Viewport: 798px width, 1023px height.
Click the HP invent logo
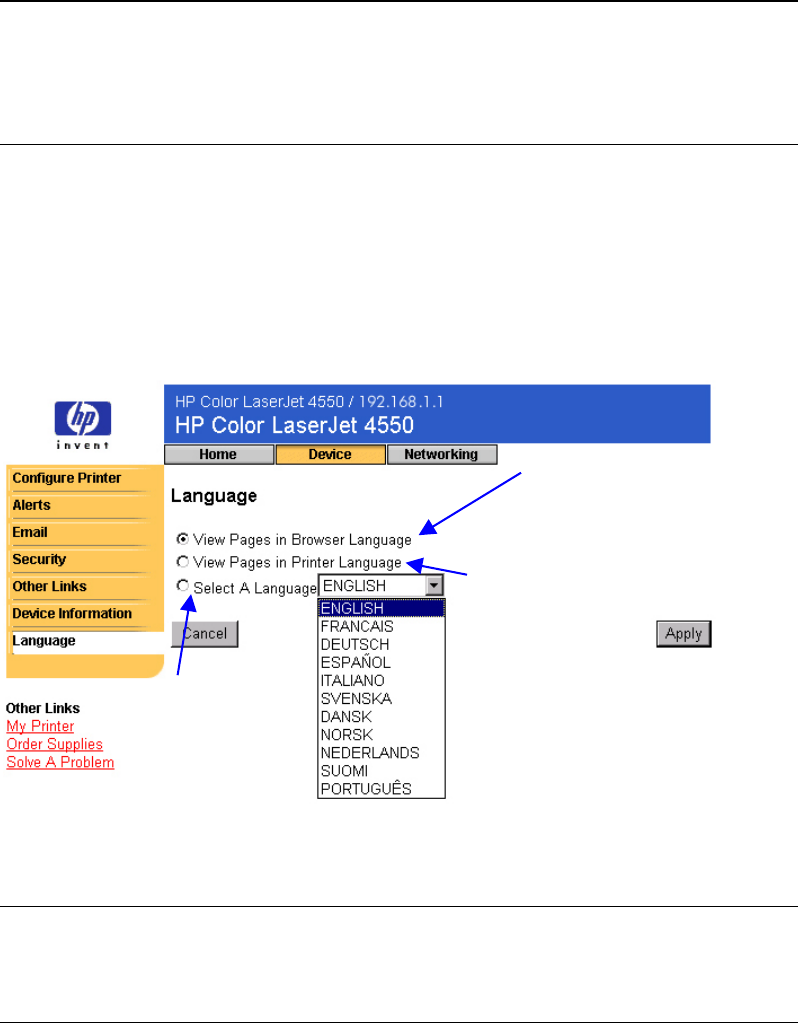point(83,425)
